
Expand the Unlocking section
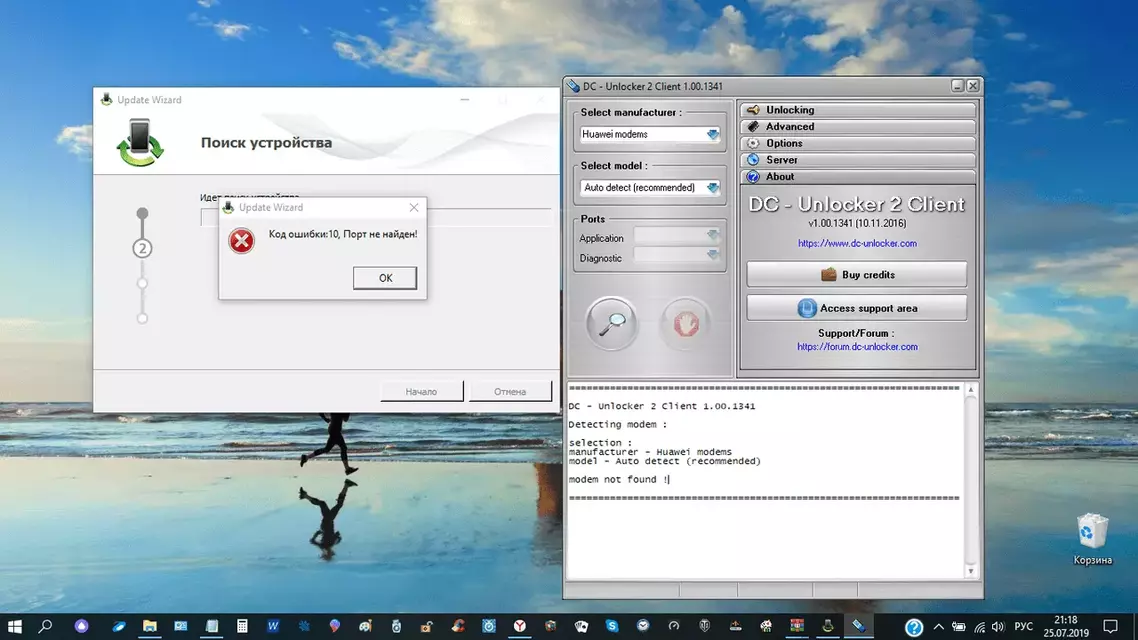pos(858,110)
